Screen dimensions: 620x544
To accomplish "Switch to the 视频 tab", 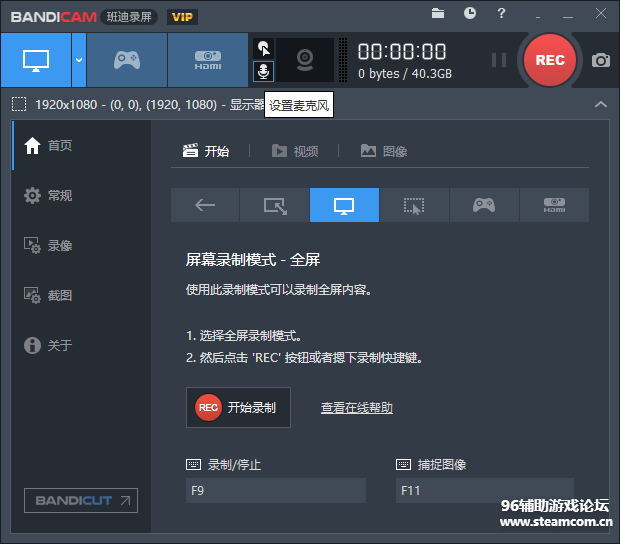I will point(295,151).
